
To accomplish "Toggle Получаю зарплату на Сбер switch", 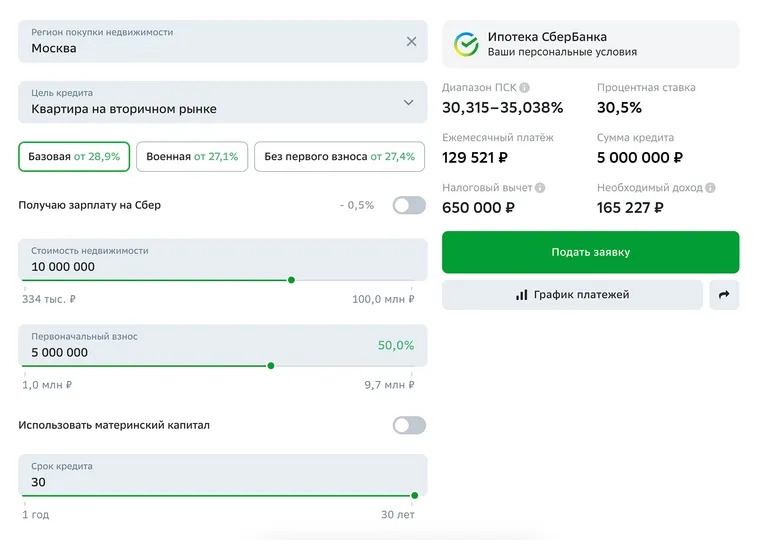I will [409, 205].
